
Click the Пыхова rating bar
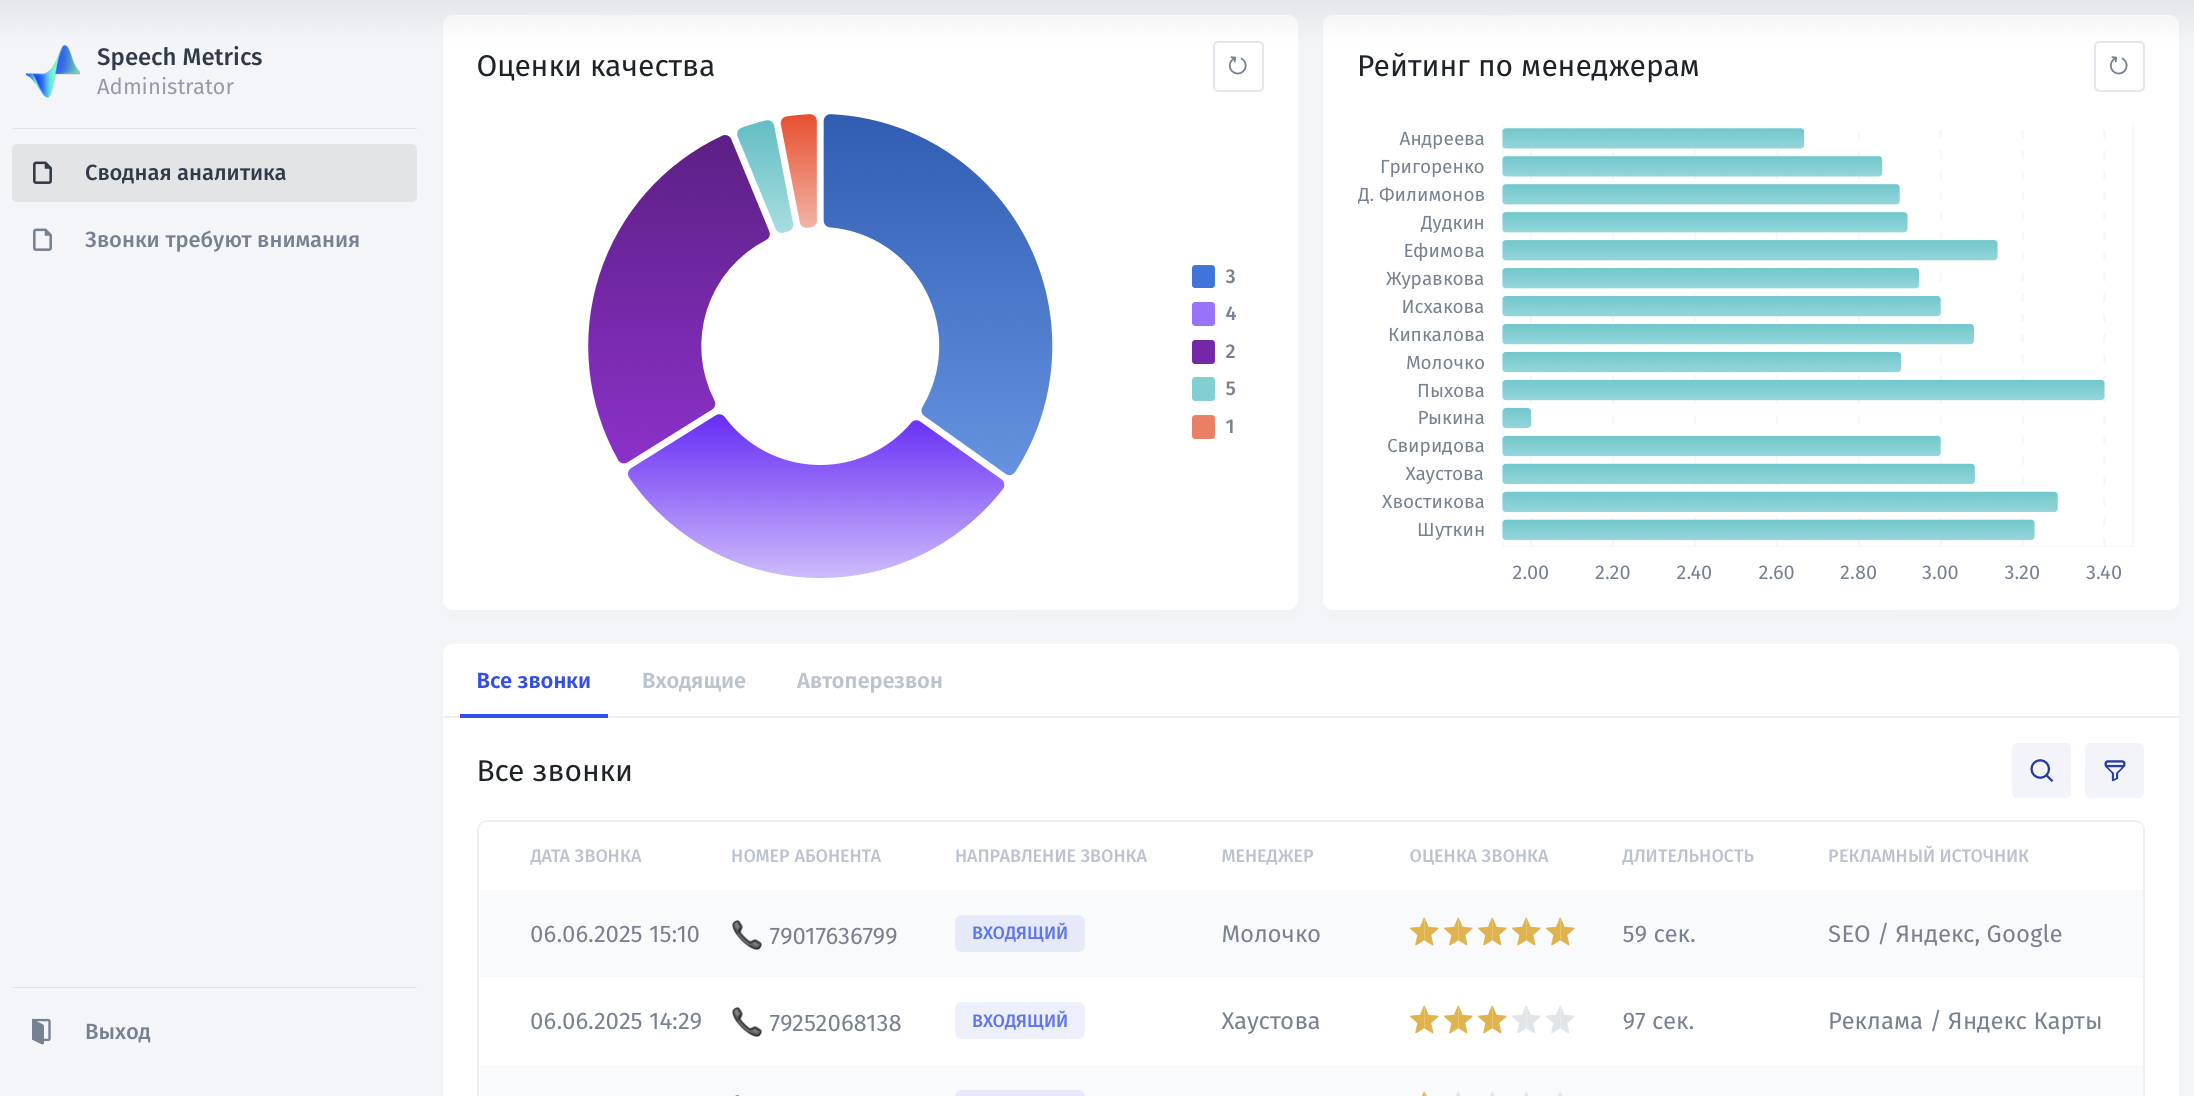1803,390
